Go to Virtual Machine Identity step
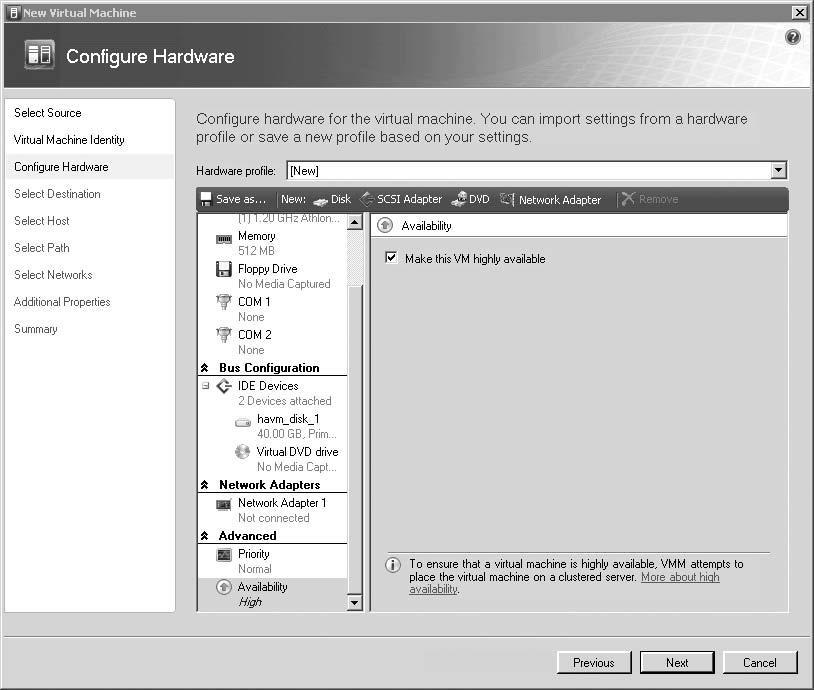Screen dimensions: 814x690 click(69, 140)
